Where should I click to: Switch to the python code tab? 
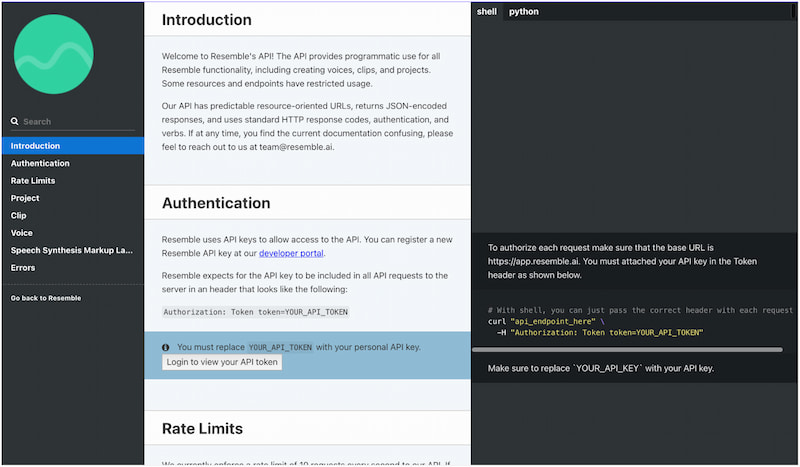click(523, 12)
